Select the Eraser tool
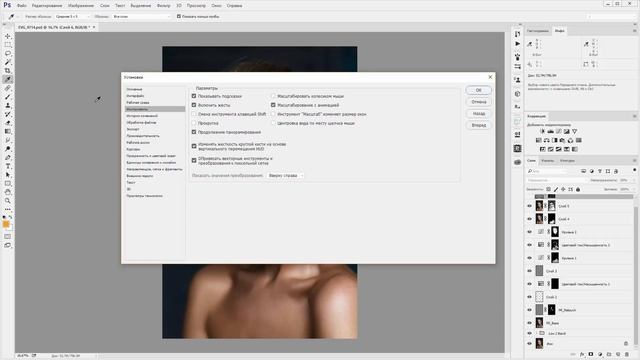Image resolution: width=640 pixels, height=360 pixels. (x=8, y=122)
